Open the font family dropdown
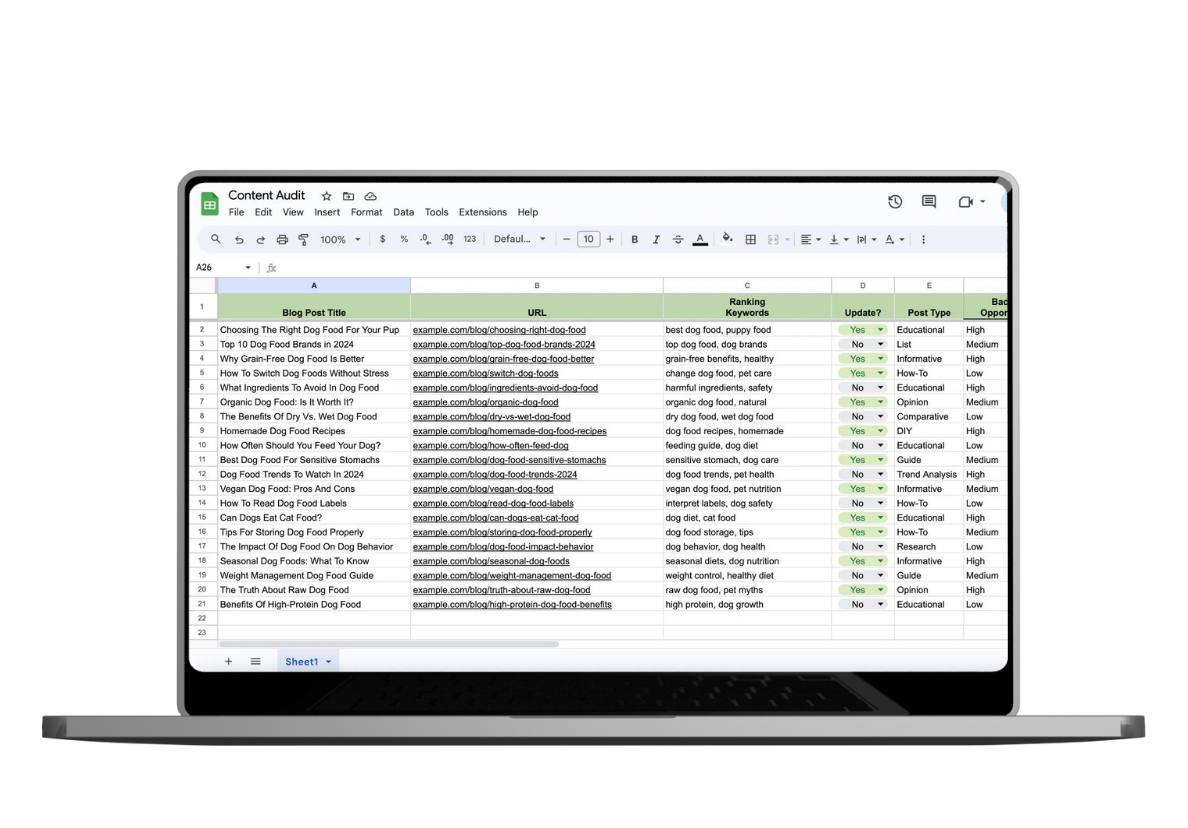This screenshot has width=1188, height=828. pyautogui.click(x=520, y=240)
